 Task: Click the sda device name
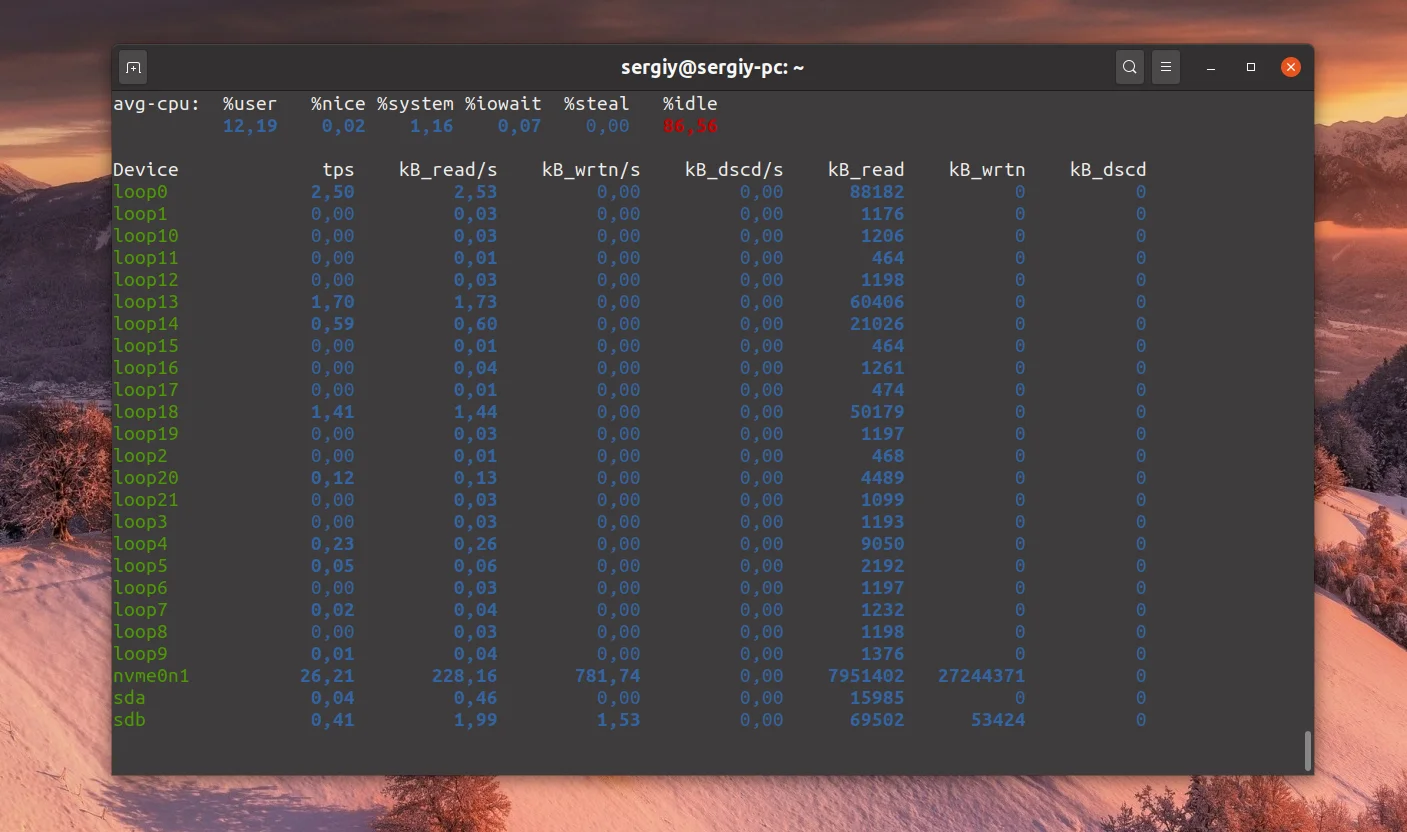point(129,698)
